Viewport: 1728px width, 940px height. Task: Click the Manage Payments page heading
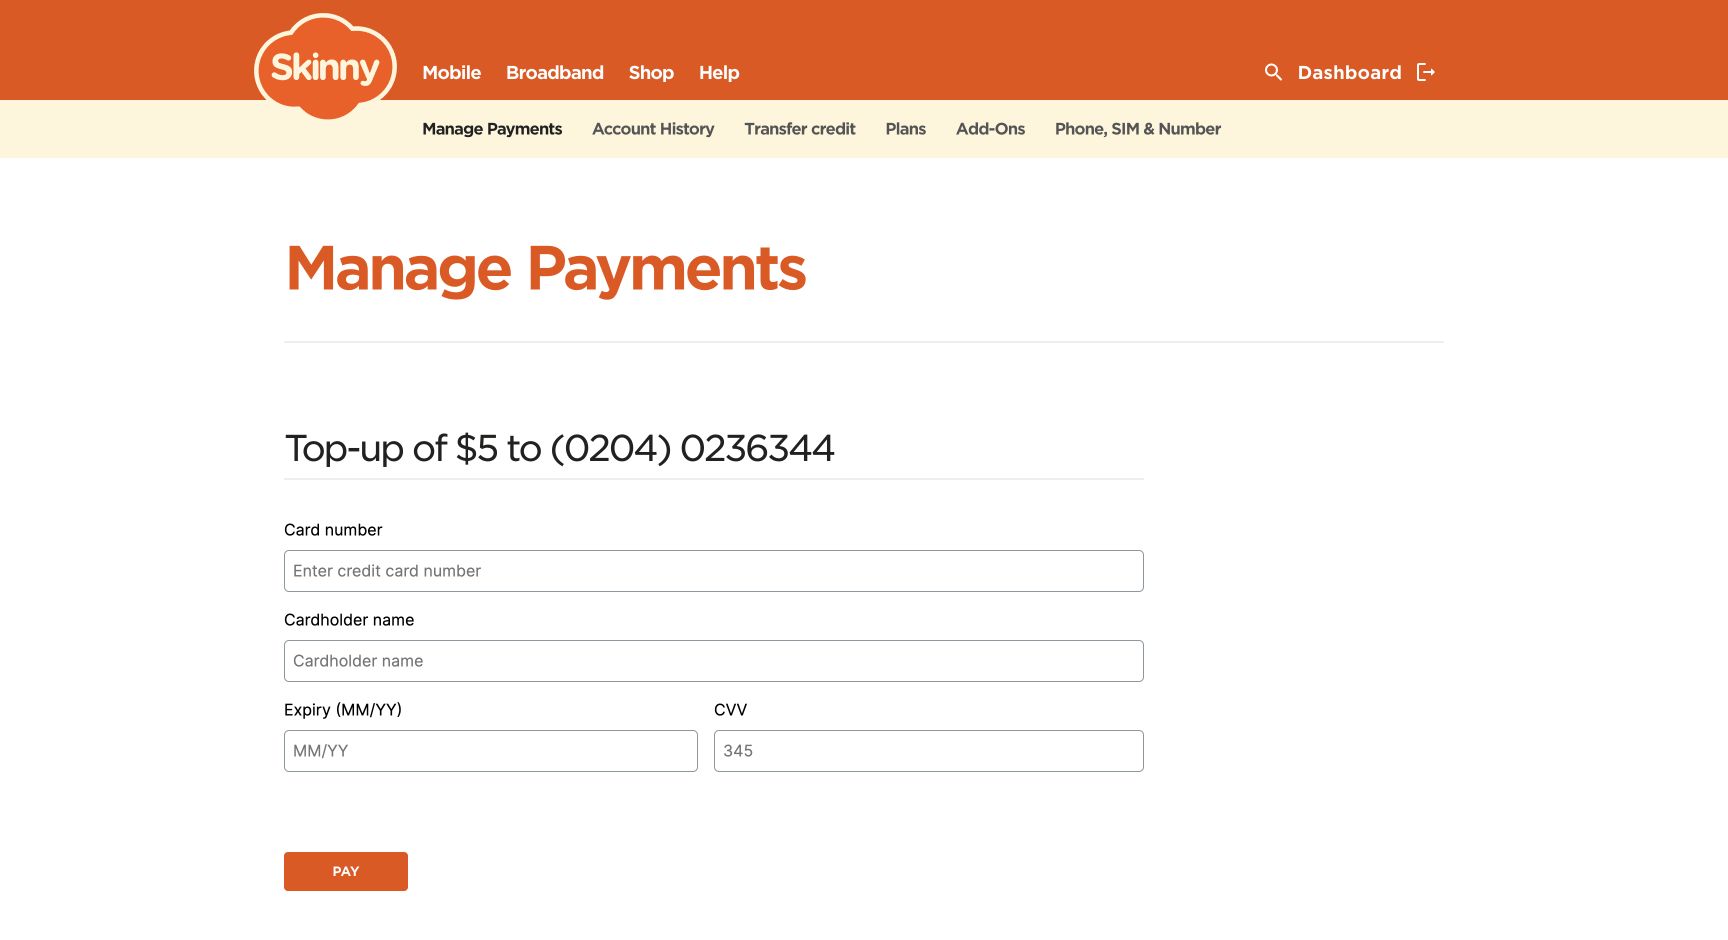point(546,269)
